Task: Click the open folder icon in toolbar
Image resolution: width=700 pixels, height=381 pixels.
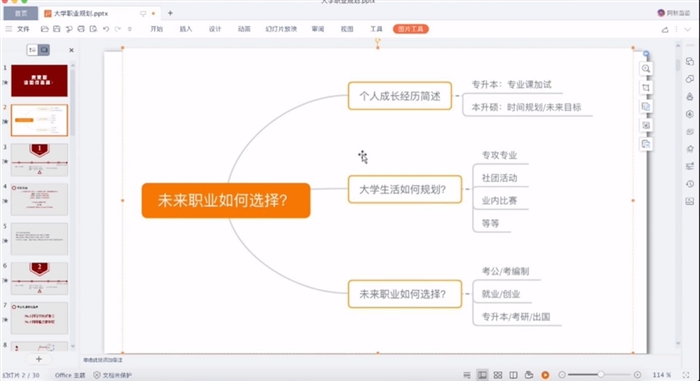Action: tap(44, 29)
